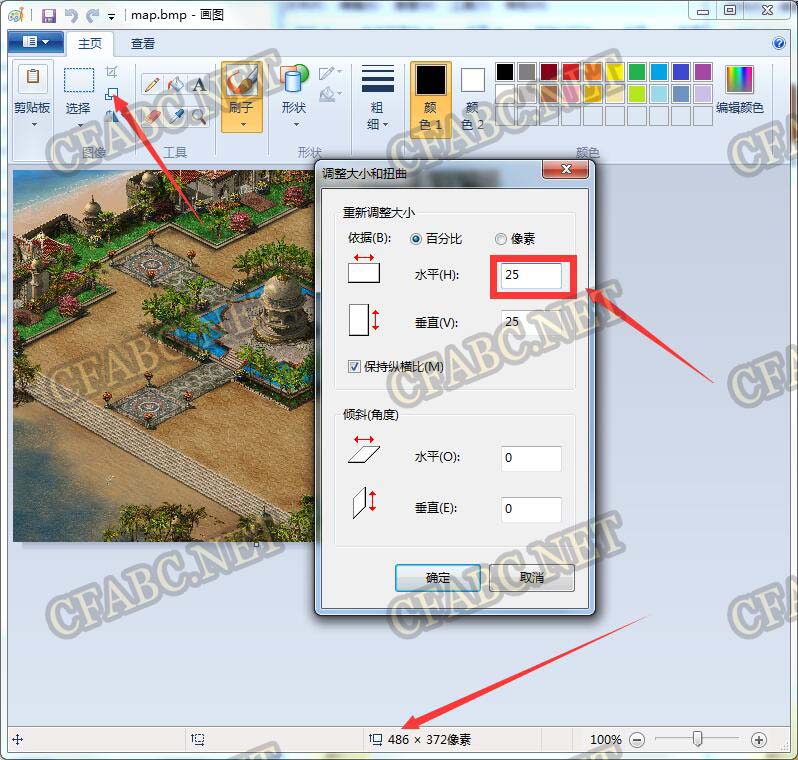Click the zoom in plus button

[x=759, y=740]
